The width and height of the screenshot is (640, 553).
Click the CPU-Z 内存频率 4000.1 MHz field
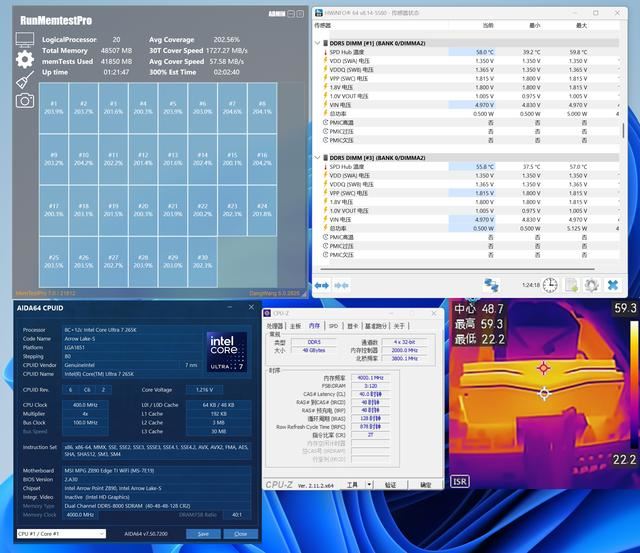pyautogui.click(x=370, y=378)
